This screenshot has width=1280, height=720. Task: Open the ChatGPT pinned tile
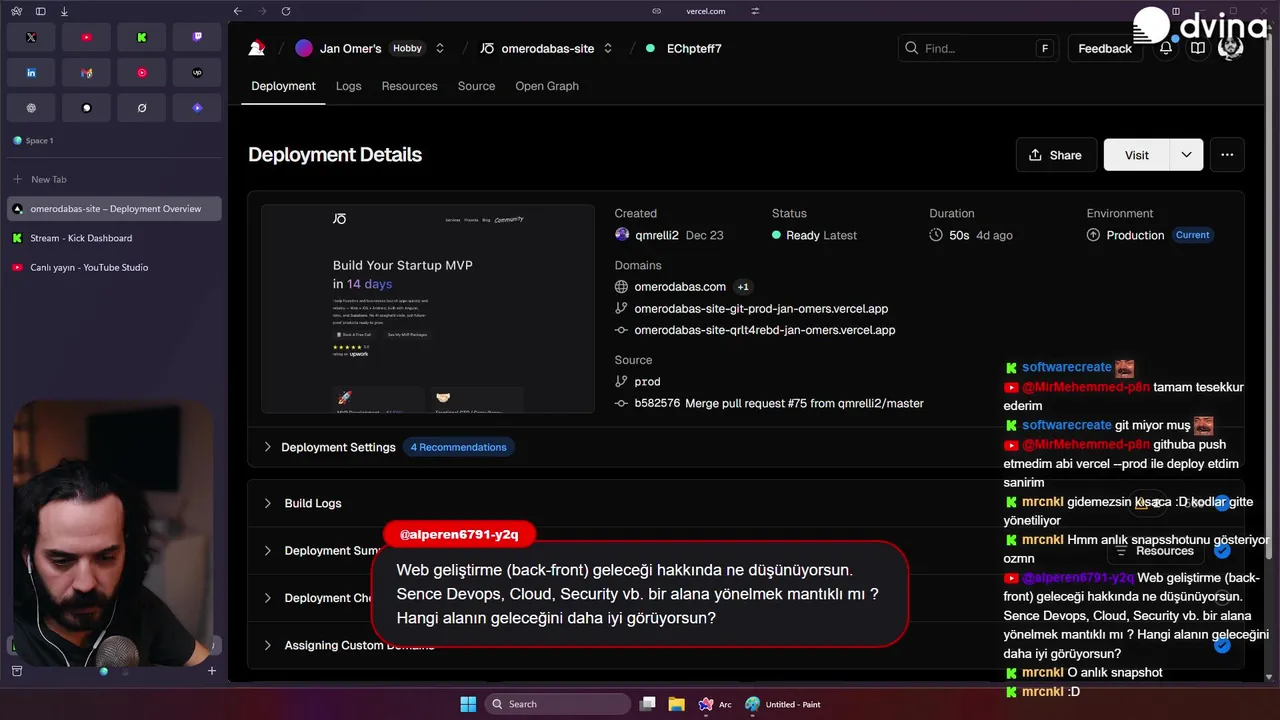(31, 107)
